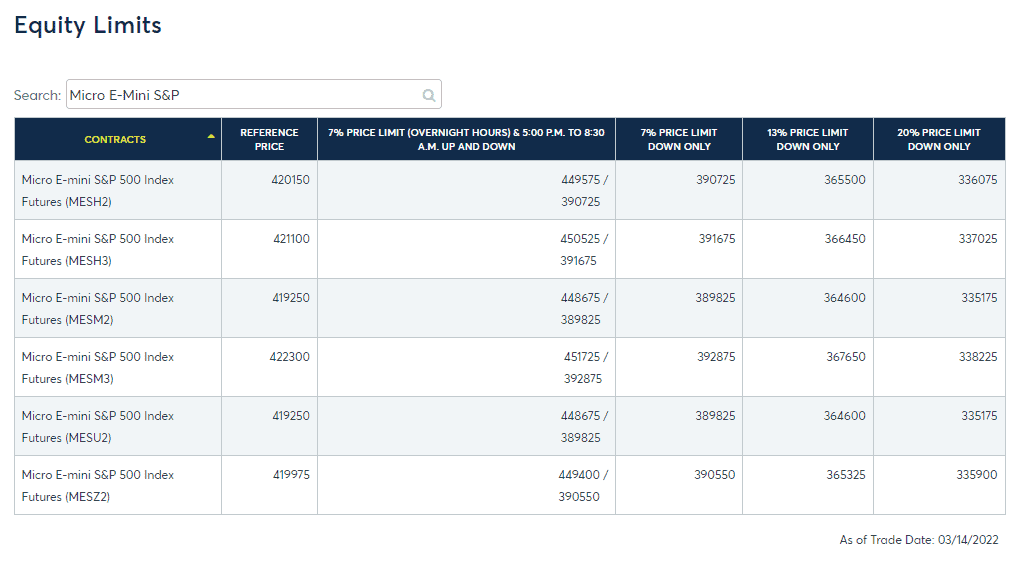
Task: Sort by 7% Price Limit Overnight Hours header
Action: pyautogui.click(x=466, y=139)
